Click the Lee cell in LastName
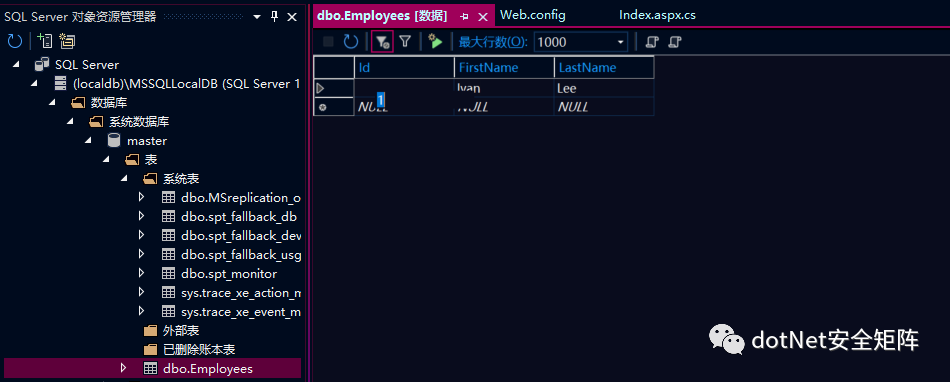 pyautogui.click(x=604, y=88)
